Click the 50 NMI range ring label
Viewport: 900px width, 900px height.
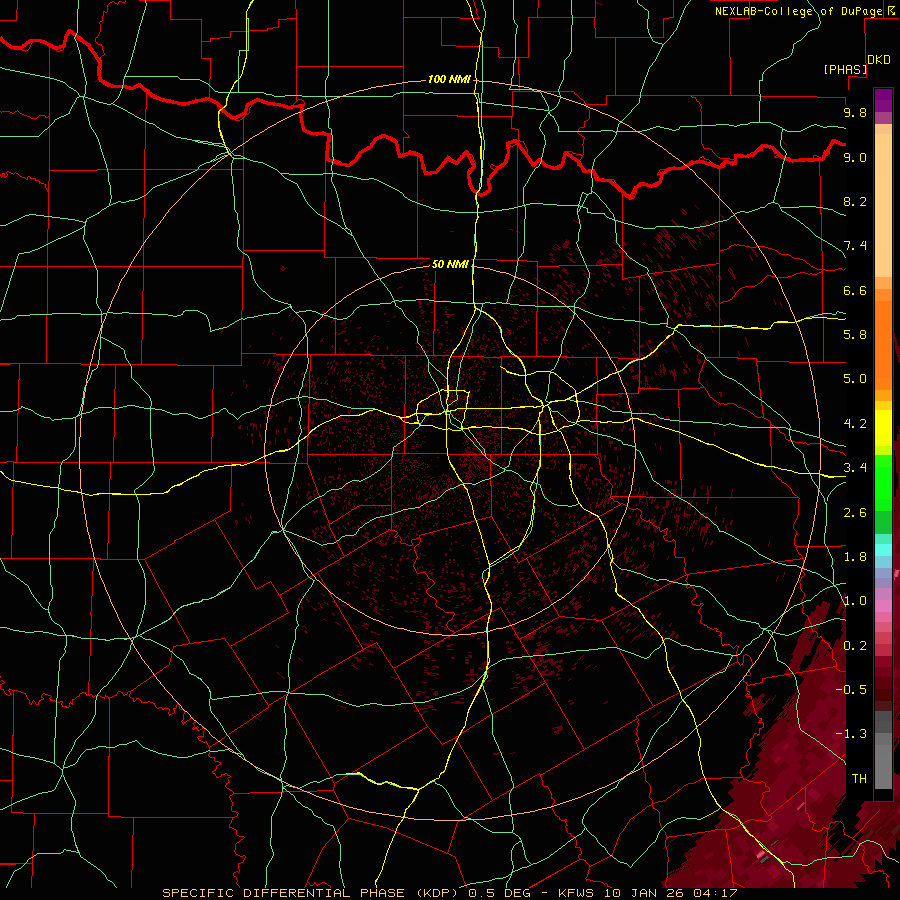click(x=450, y=264)
